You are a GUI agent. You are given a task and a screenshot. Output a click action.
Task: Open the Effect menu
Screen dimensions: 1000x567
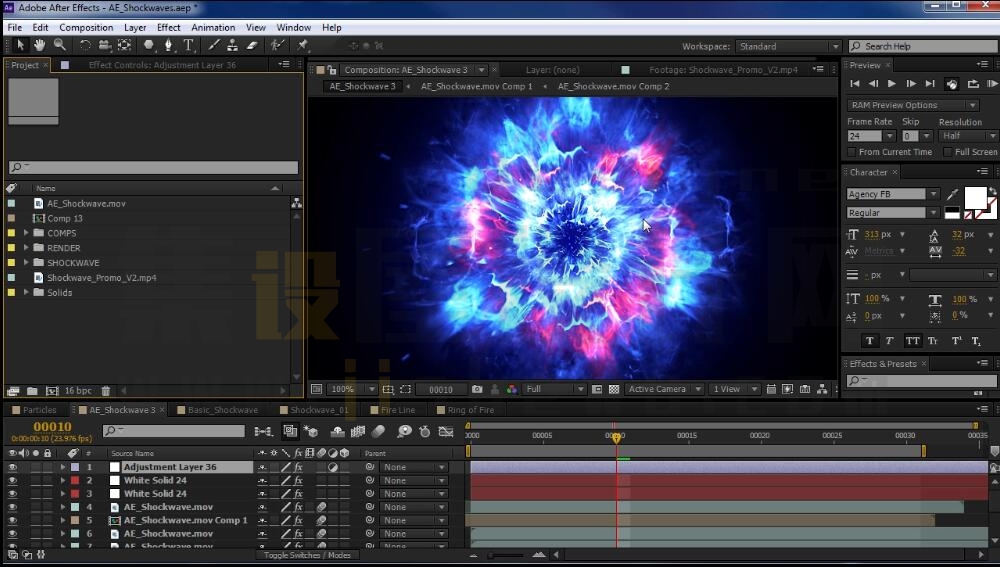click(x=168, y=27)
